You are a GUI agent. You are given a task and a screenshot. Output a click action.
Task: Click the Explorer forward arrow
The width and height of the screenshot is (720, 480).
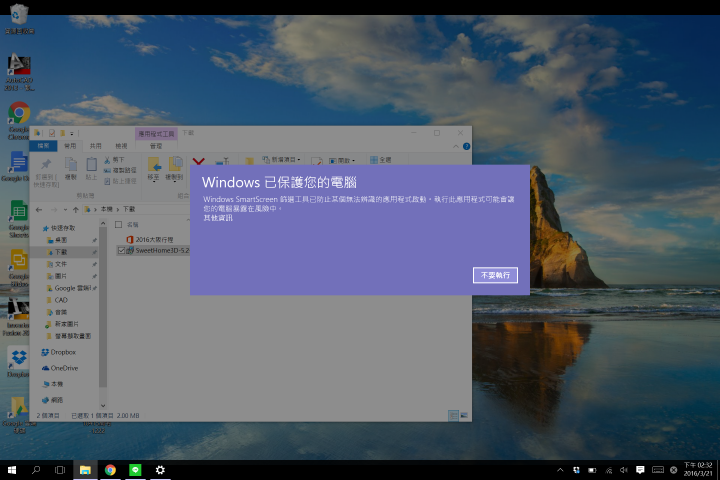tap(54, 209)
